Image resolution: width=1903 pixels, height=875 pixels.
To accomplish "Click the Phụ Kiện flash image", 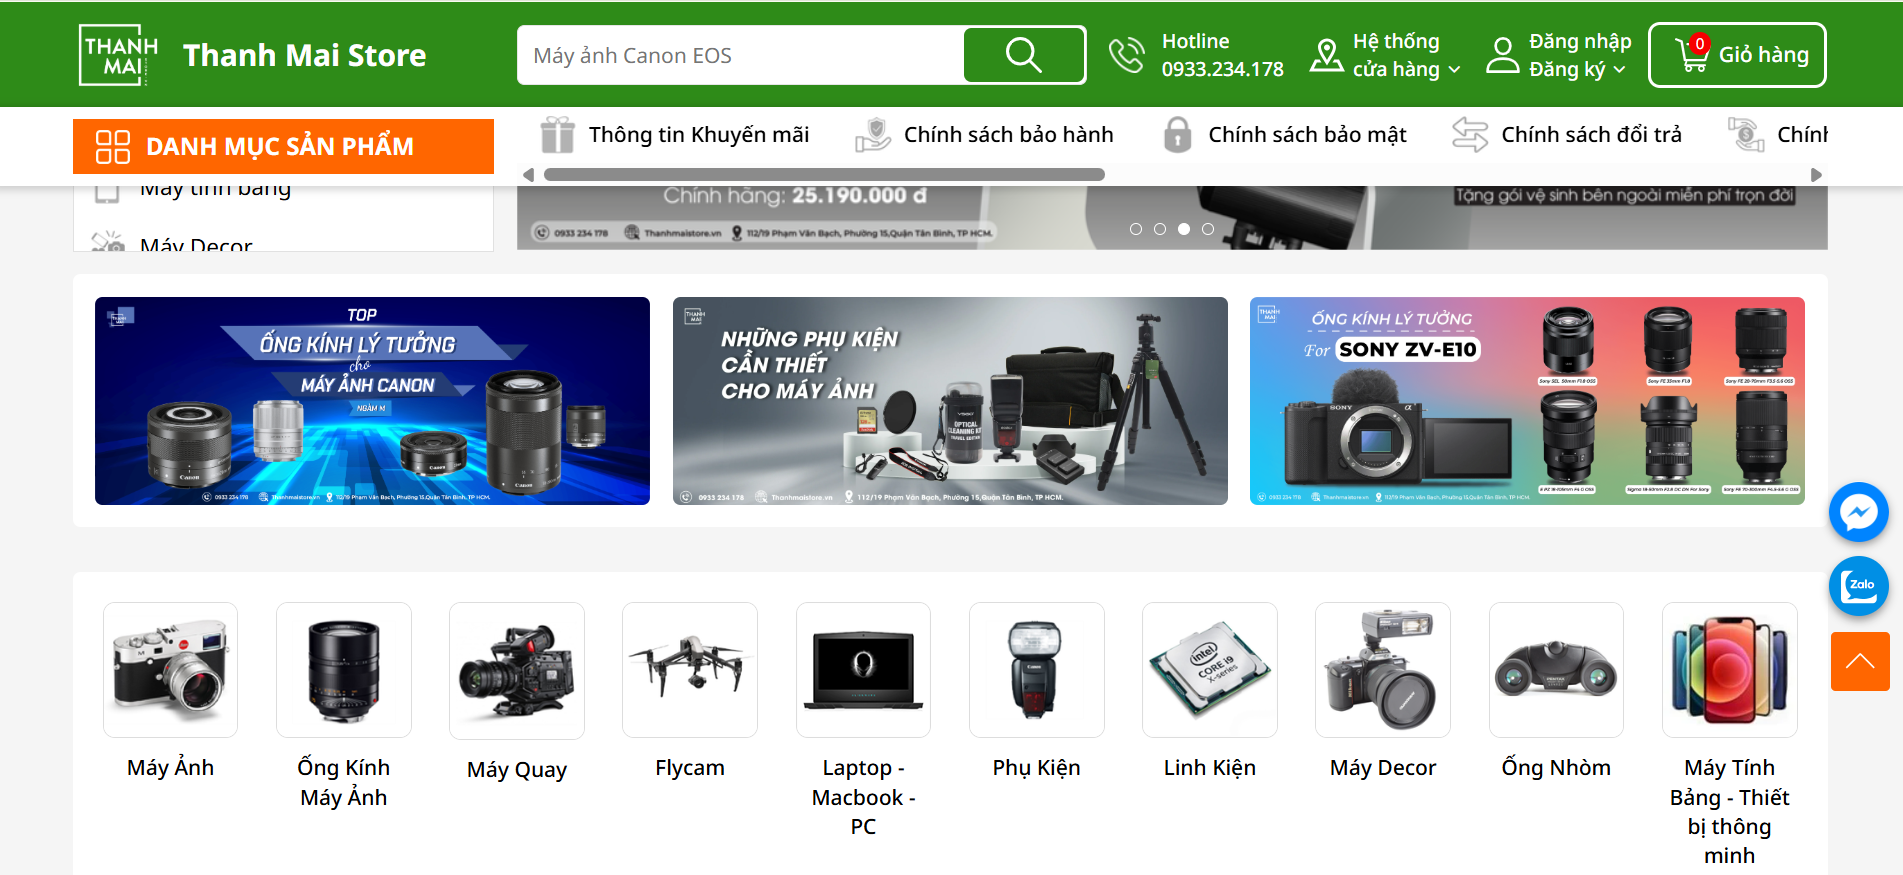I will click(1036, 670).
